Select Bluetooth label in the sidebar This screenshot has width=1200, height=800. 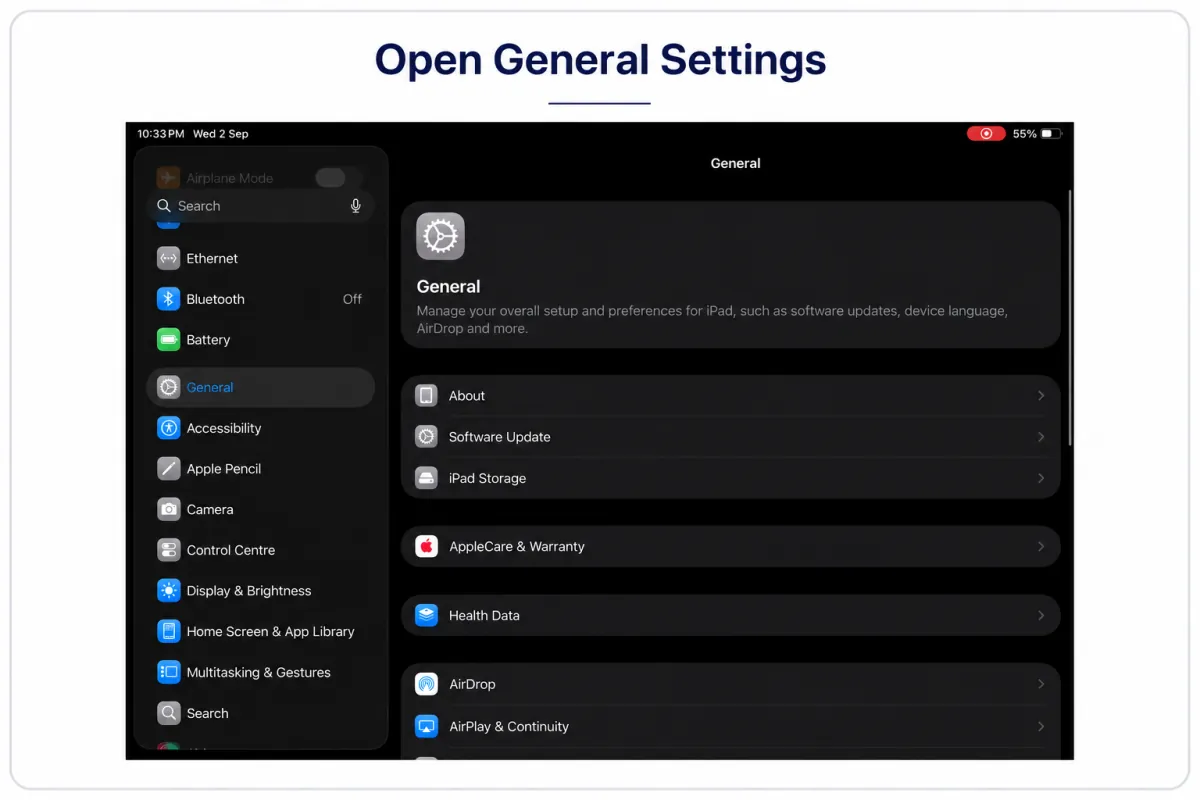pyautogui.click(x=215, y=299)
